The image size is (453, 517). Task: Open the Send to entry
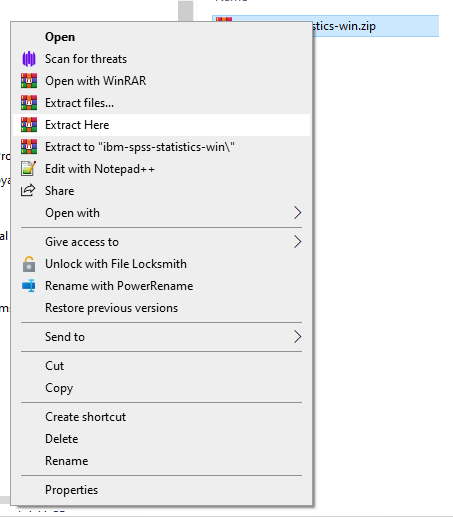pos(161,337)
